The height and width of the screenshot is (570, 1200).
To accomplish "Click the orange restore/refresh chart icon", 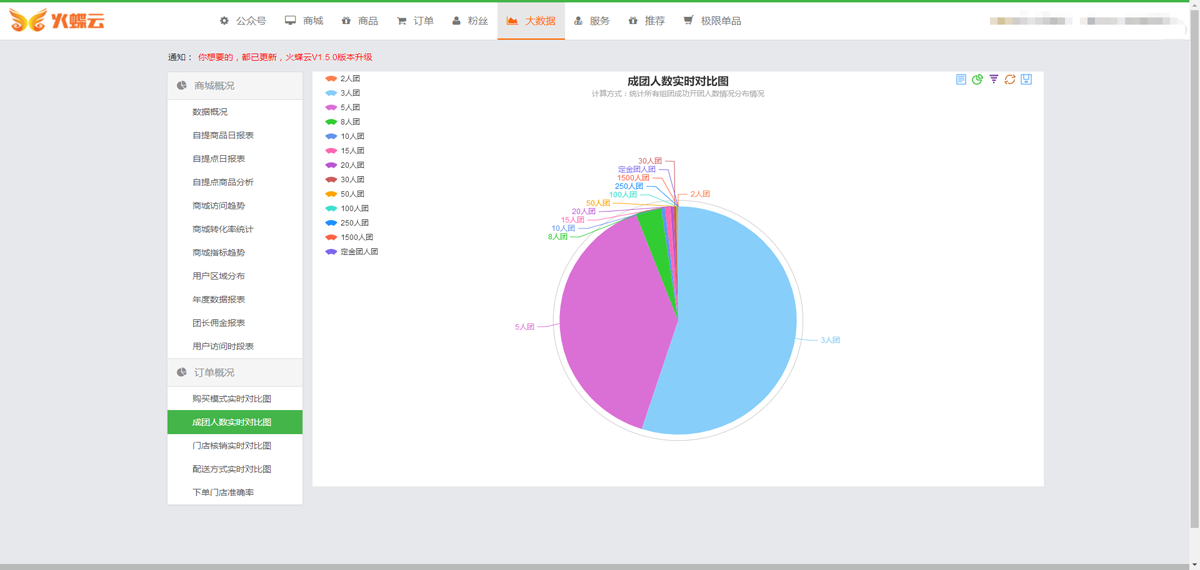I will tap(1010, 79).
